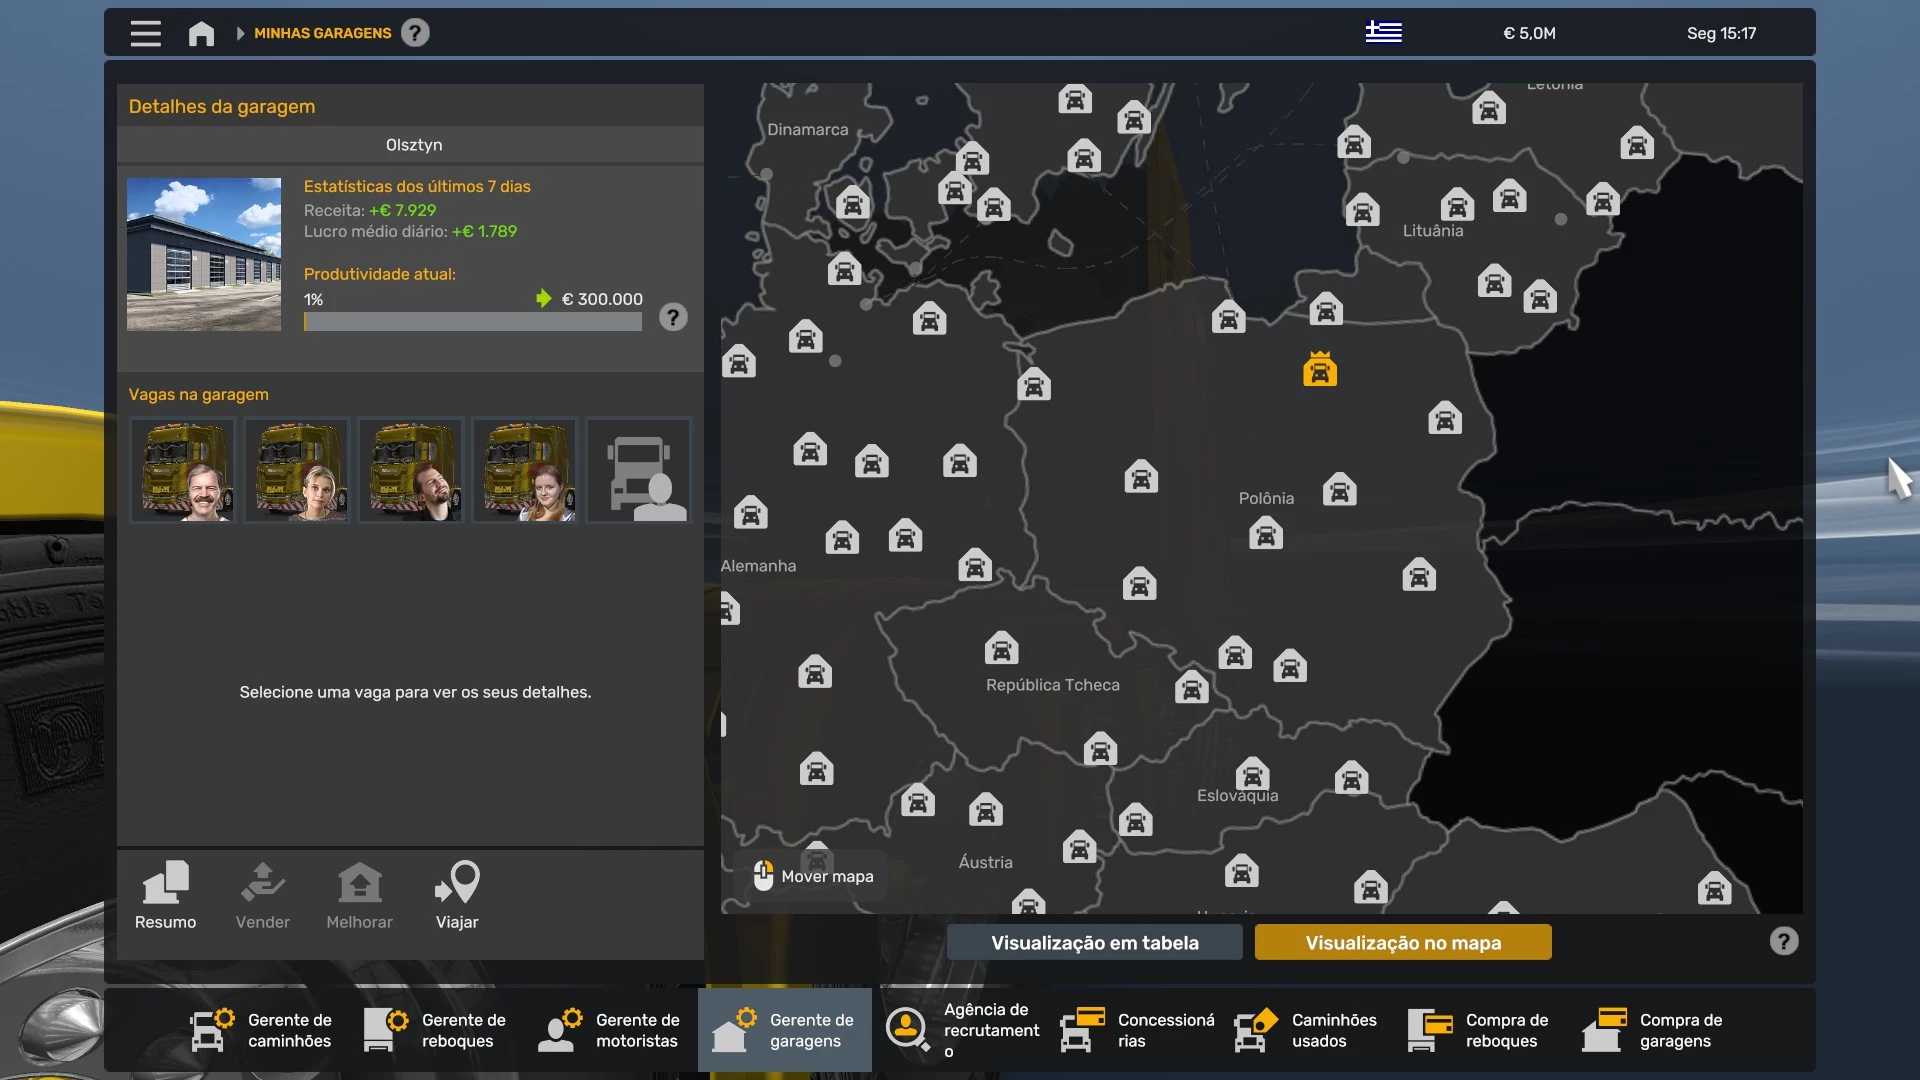Switch to Visualização em tabela

[1094, 942]
